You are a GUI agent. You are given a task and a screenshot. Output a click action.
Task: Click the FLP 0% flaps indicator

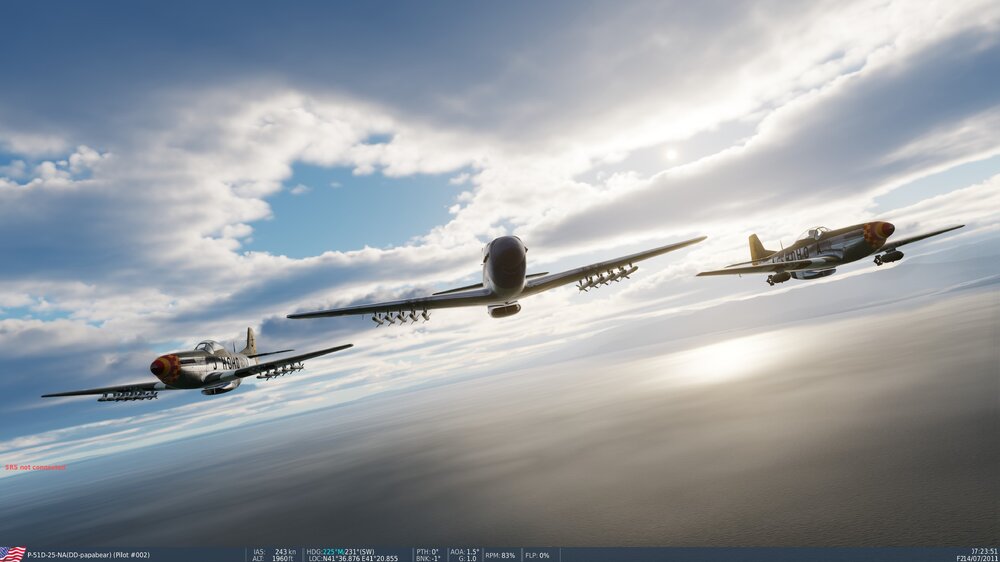538,554
